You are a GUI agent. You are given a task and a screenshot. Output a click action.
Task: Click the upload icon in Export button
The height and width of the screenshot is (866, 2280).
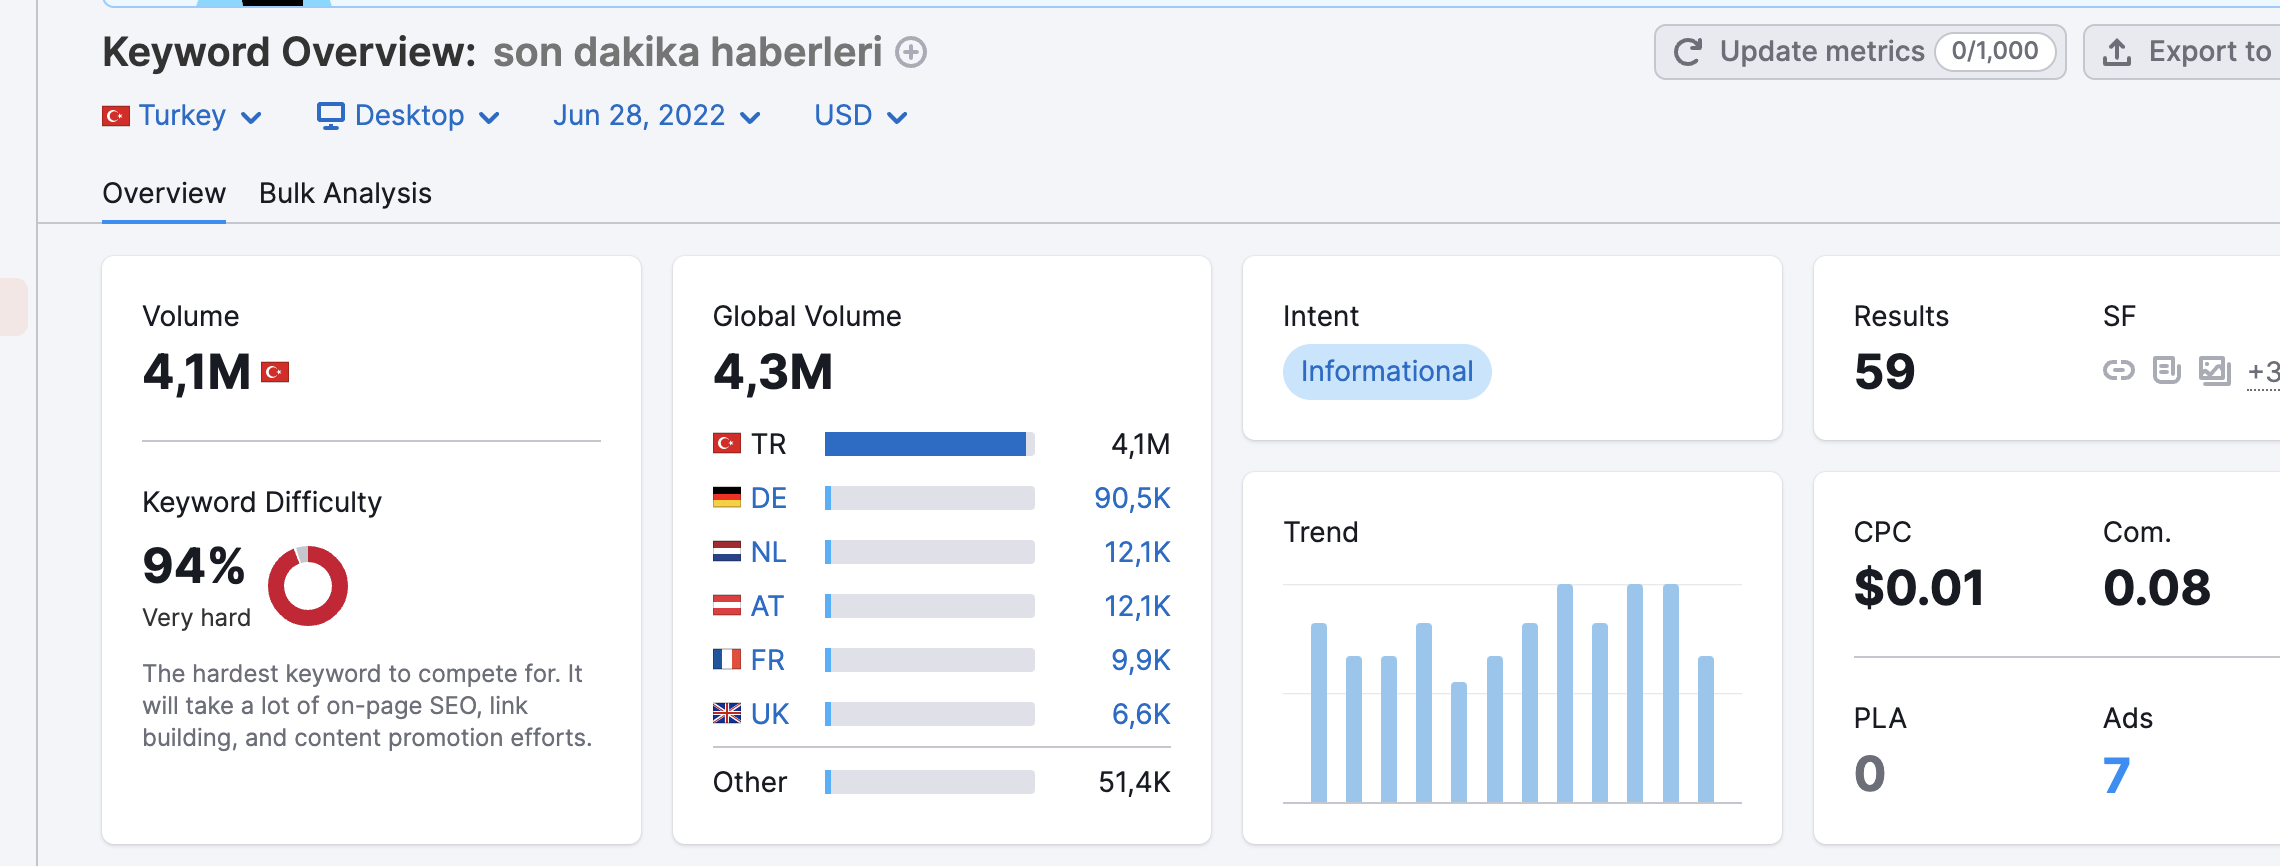coord(2116,52)
